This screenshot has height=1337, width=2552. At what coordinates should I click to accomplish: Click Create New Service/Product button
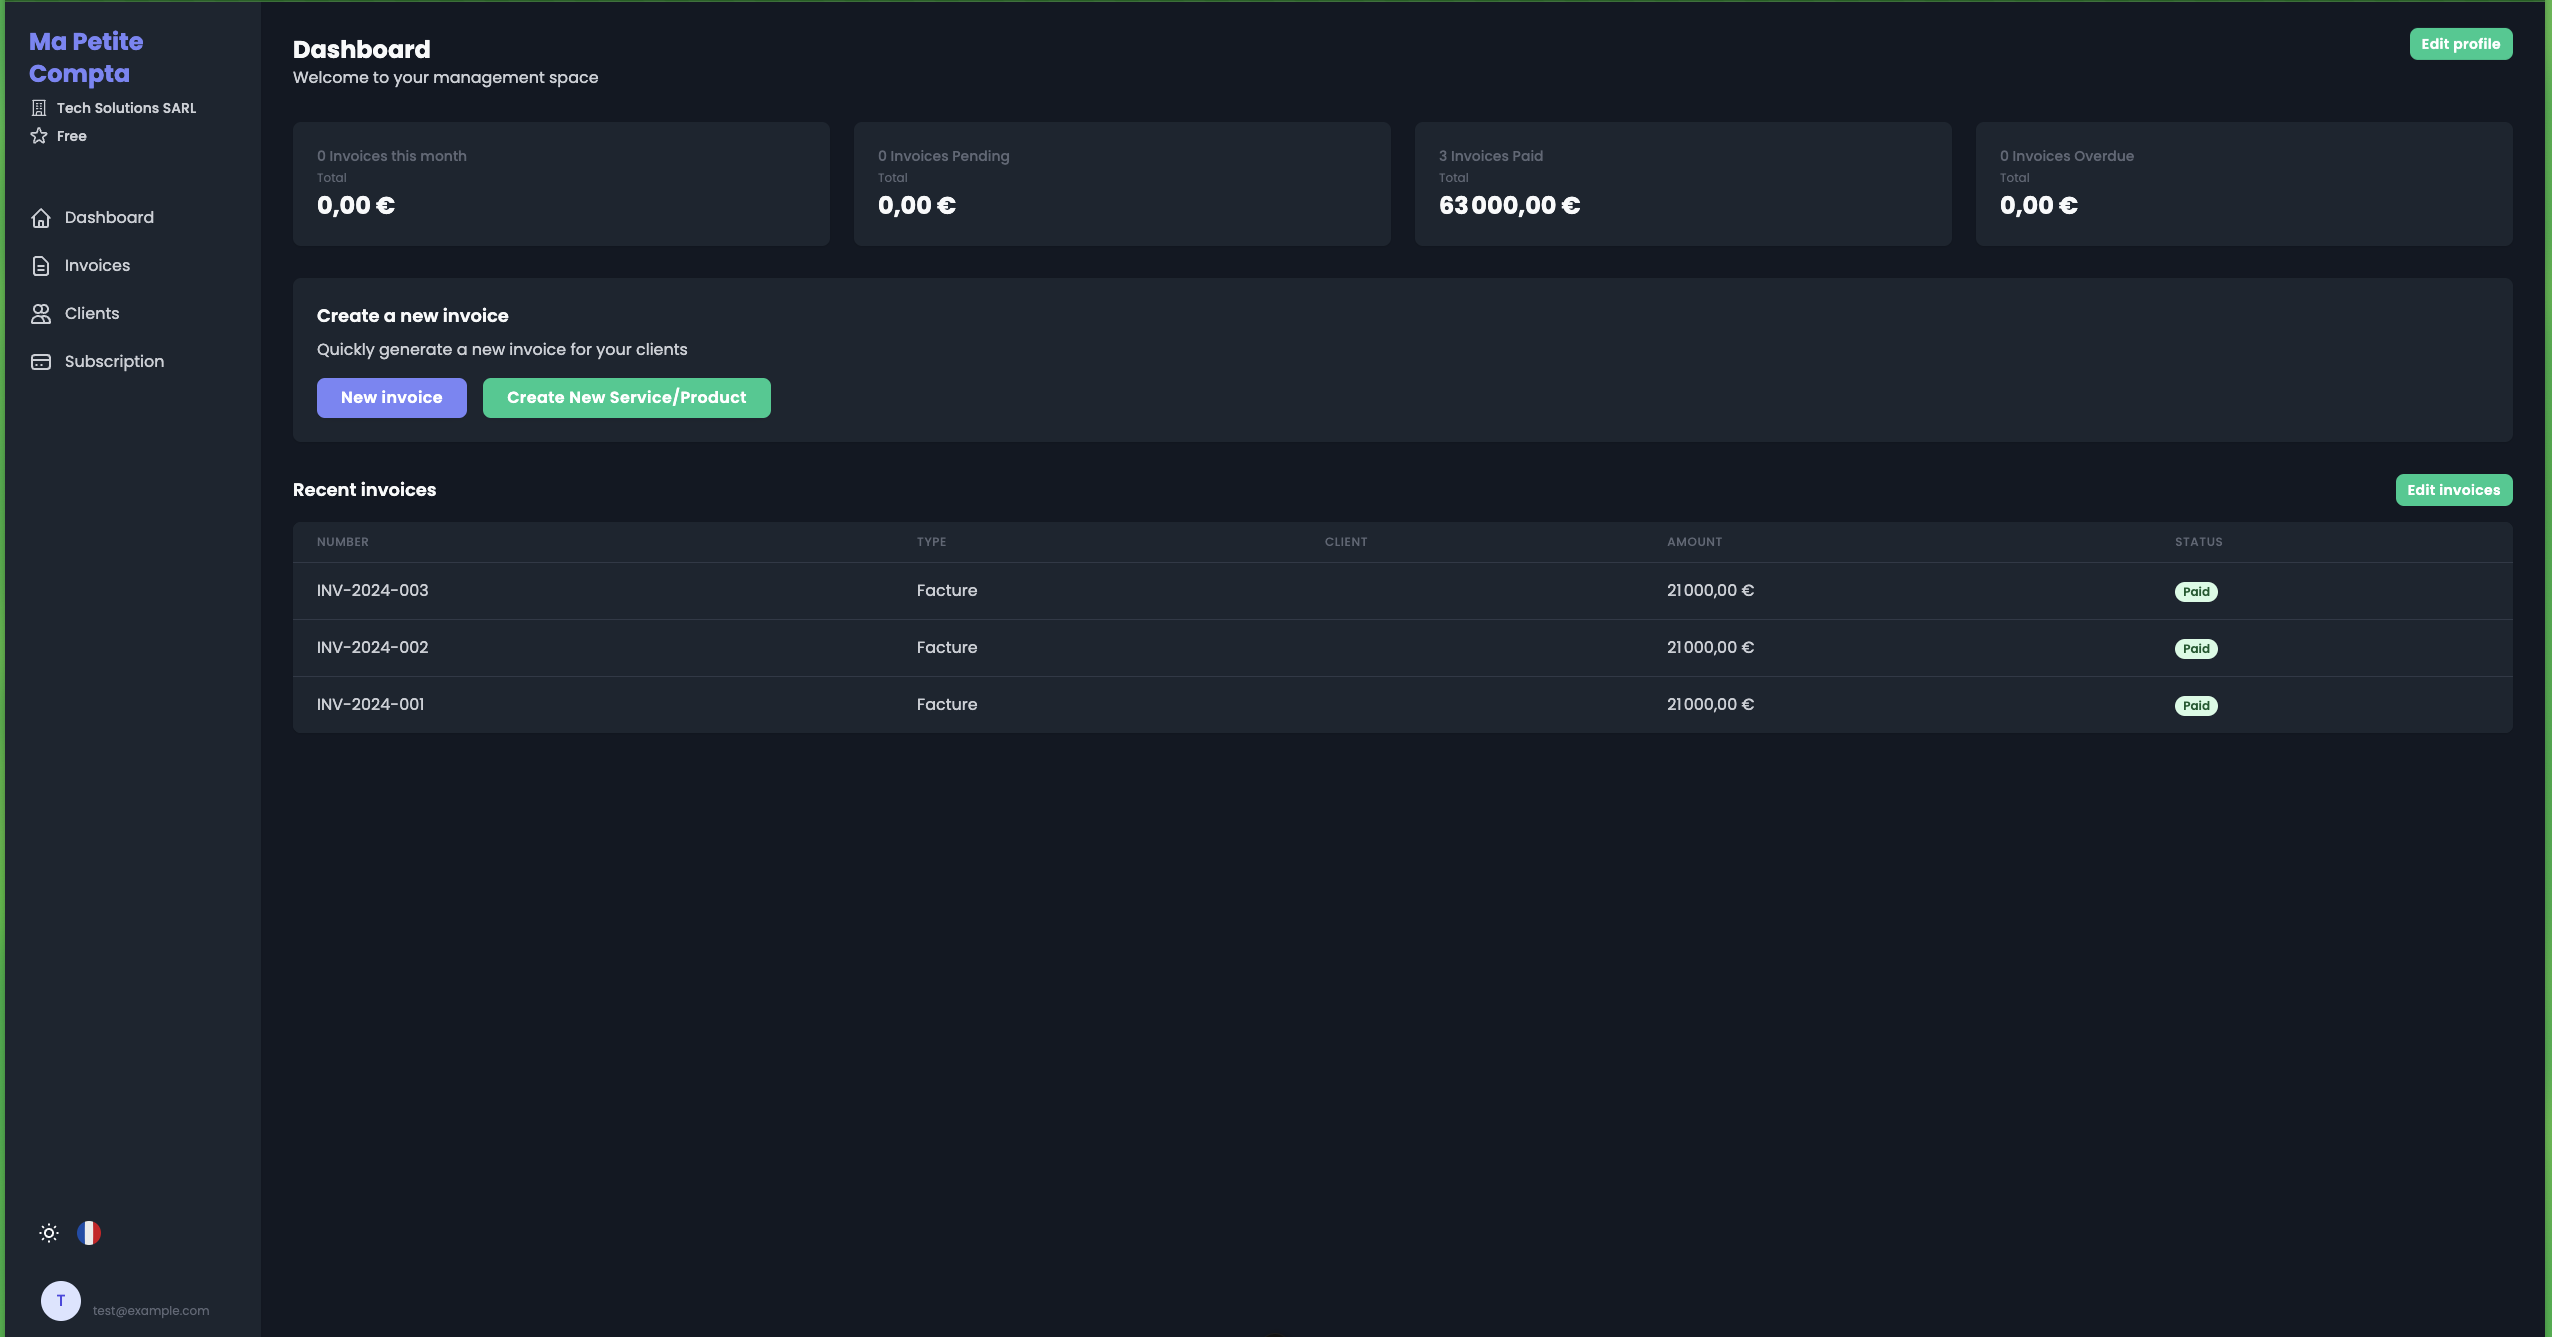coord(626,398)
